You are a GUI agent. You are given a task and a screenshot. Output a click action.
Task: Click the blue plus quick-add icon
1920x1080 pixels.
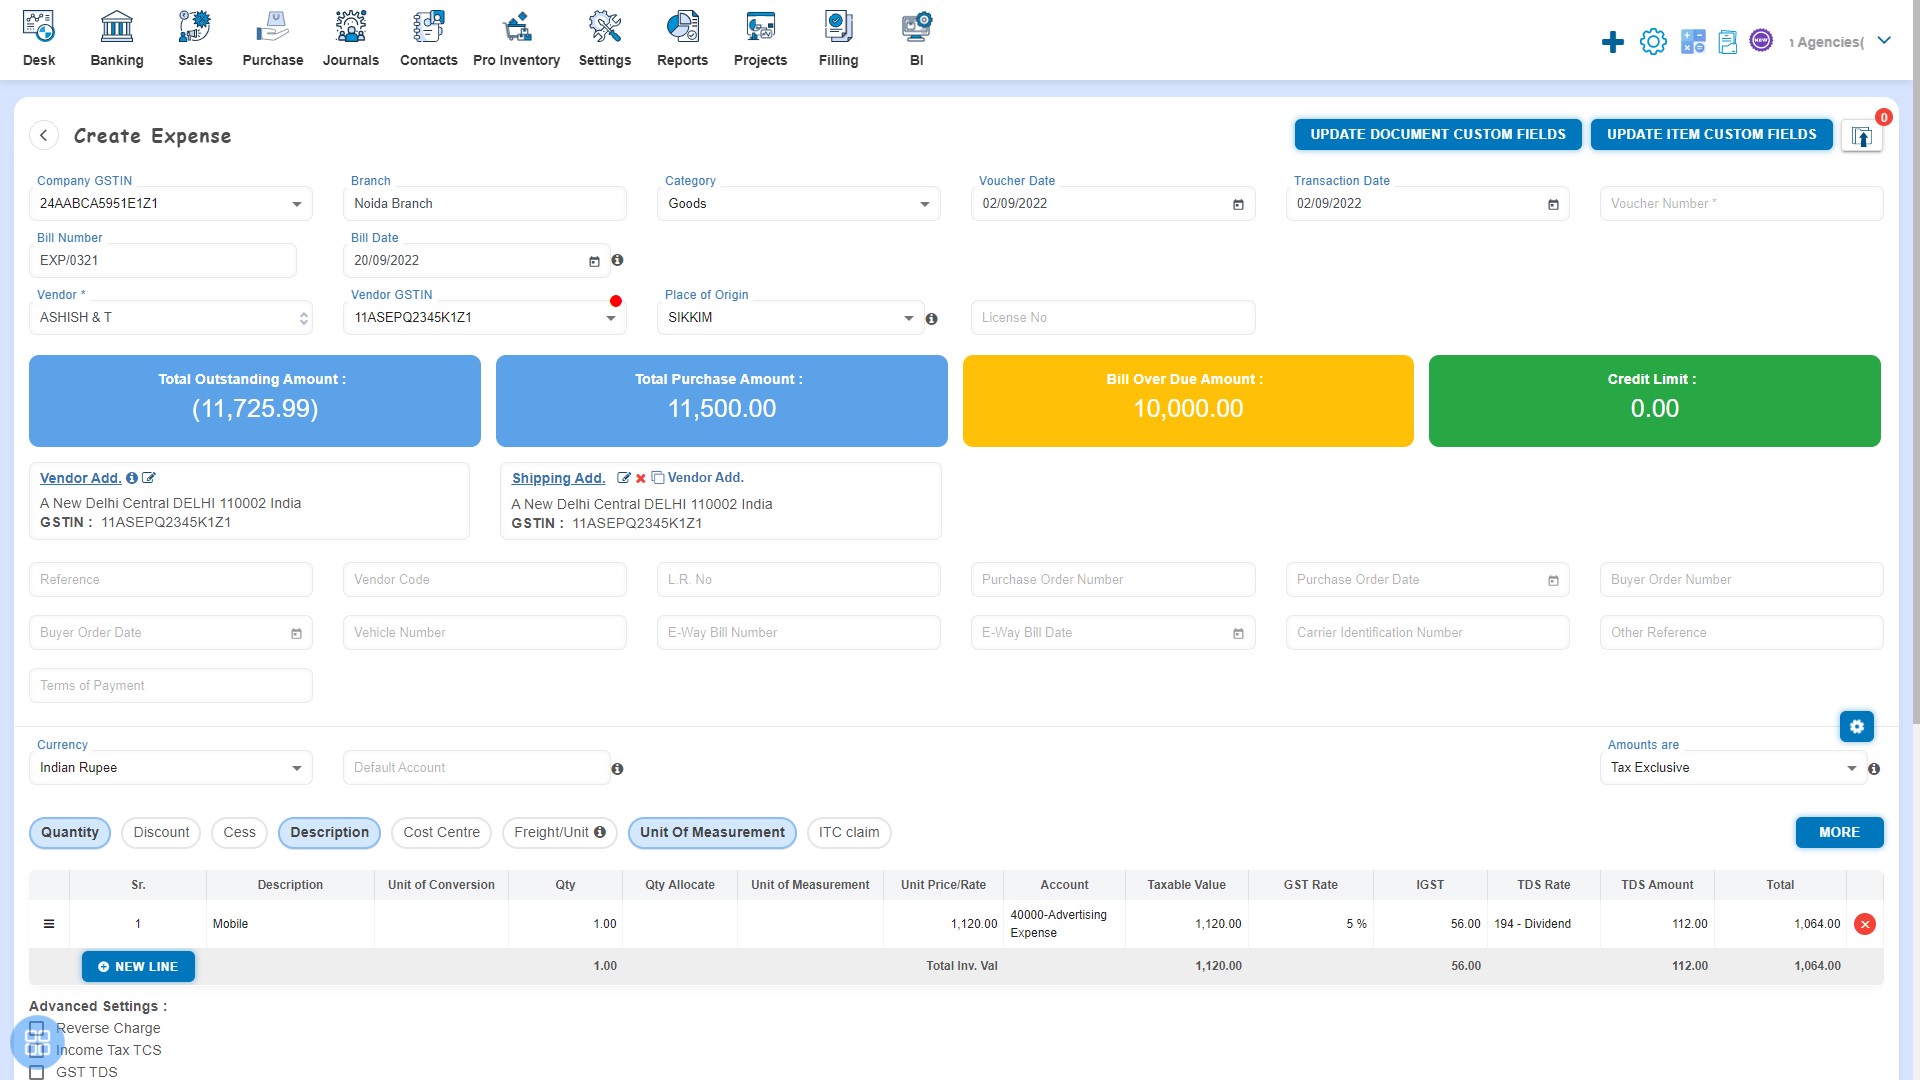click(1613, 42)
